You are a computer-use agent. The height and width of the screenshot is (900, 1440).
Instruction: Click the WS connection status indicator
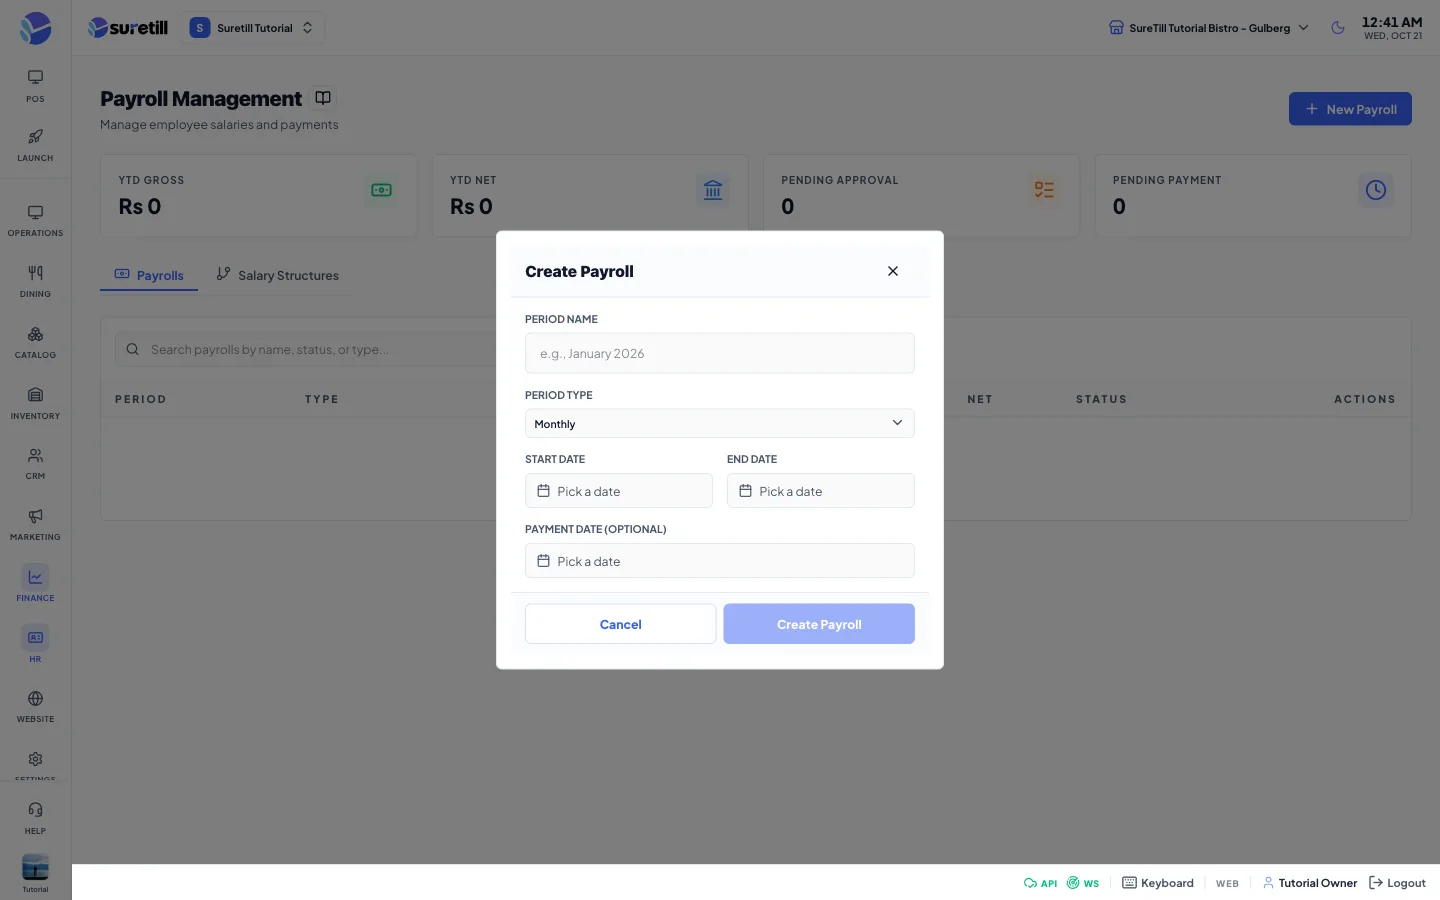click(x=1083, y=883)
